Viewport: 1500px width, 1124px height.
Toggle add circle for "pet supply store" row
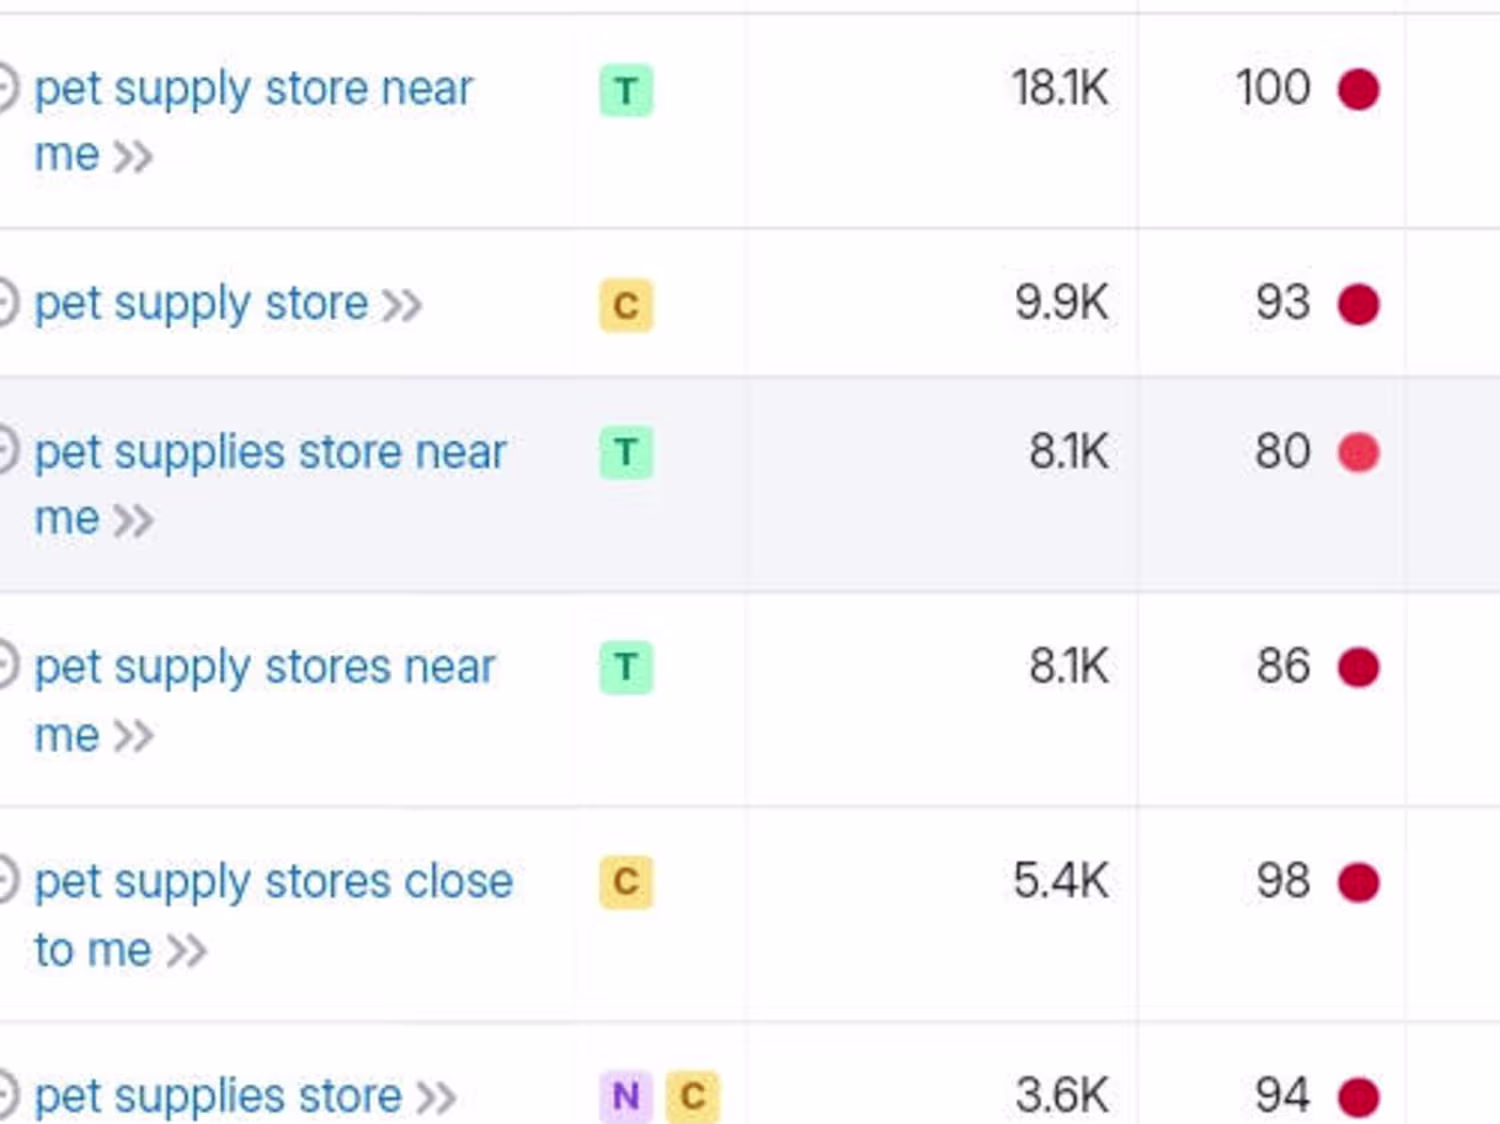point(5,303)
